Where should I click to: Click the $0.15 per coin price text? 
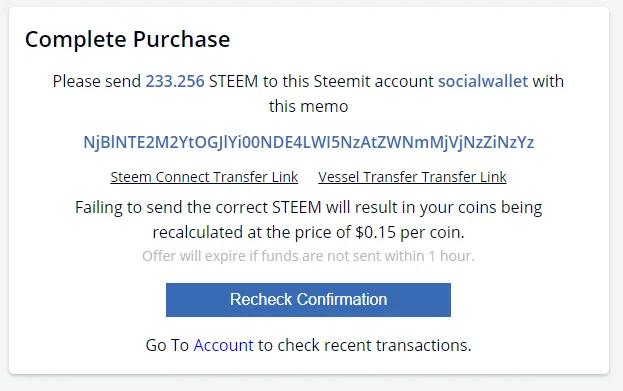[x=410, y=232]
